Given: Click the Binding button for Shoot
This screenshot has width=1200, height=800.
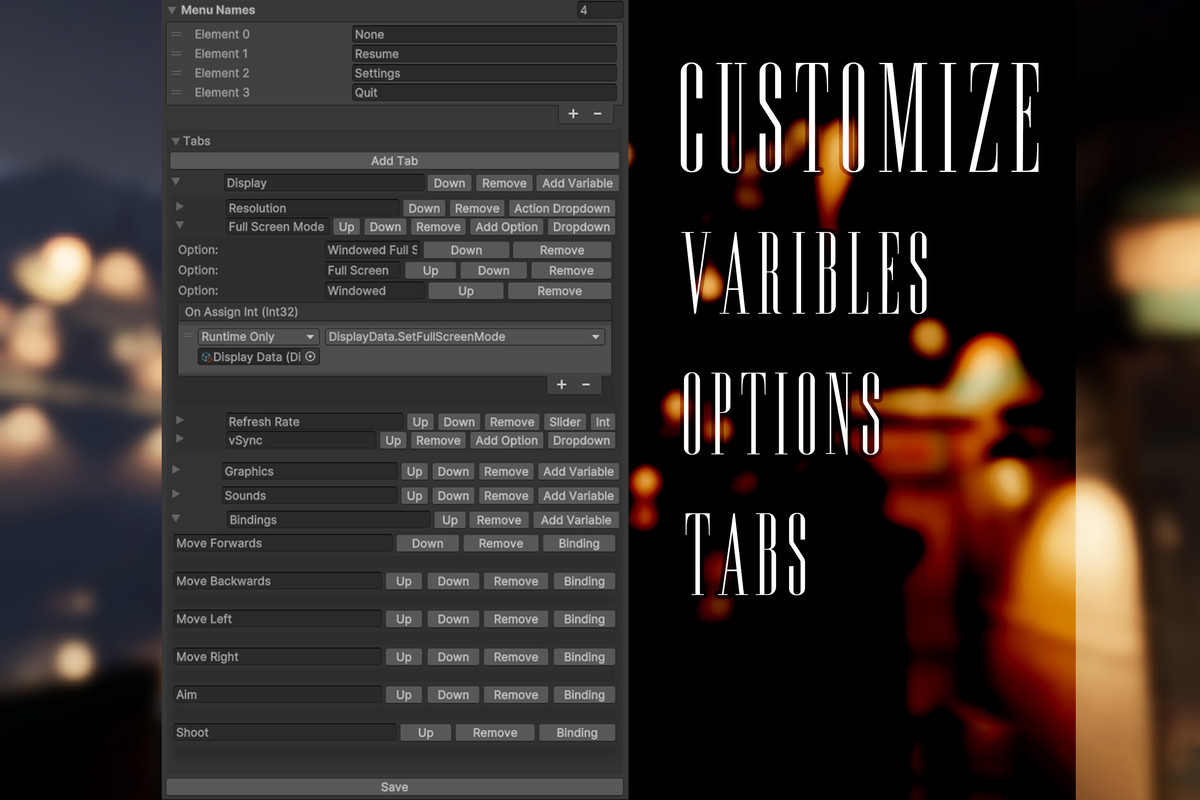Looking at the screenshot, I should pyautogui.click(x=577, y=732).
